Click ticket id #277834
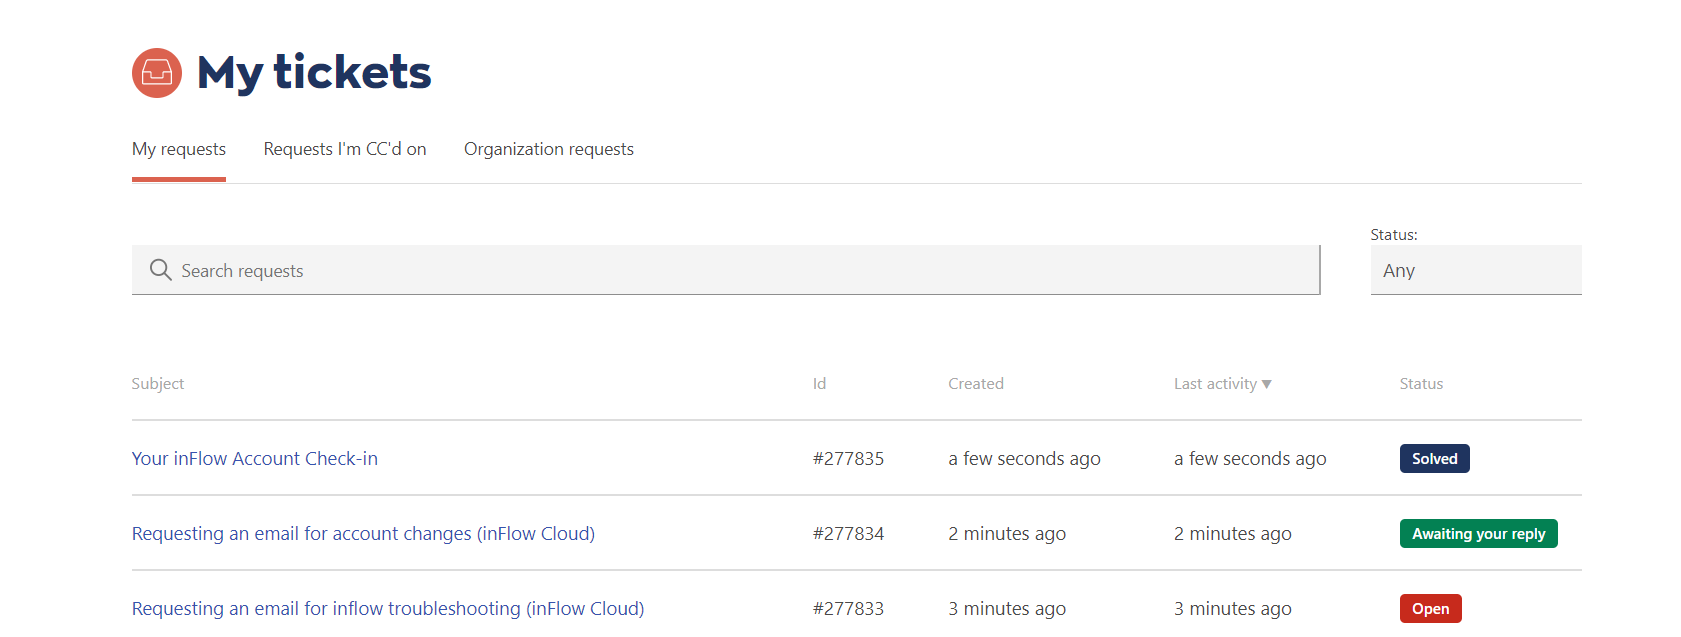 click(848, 534)
